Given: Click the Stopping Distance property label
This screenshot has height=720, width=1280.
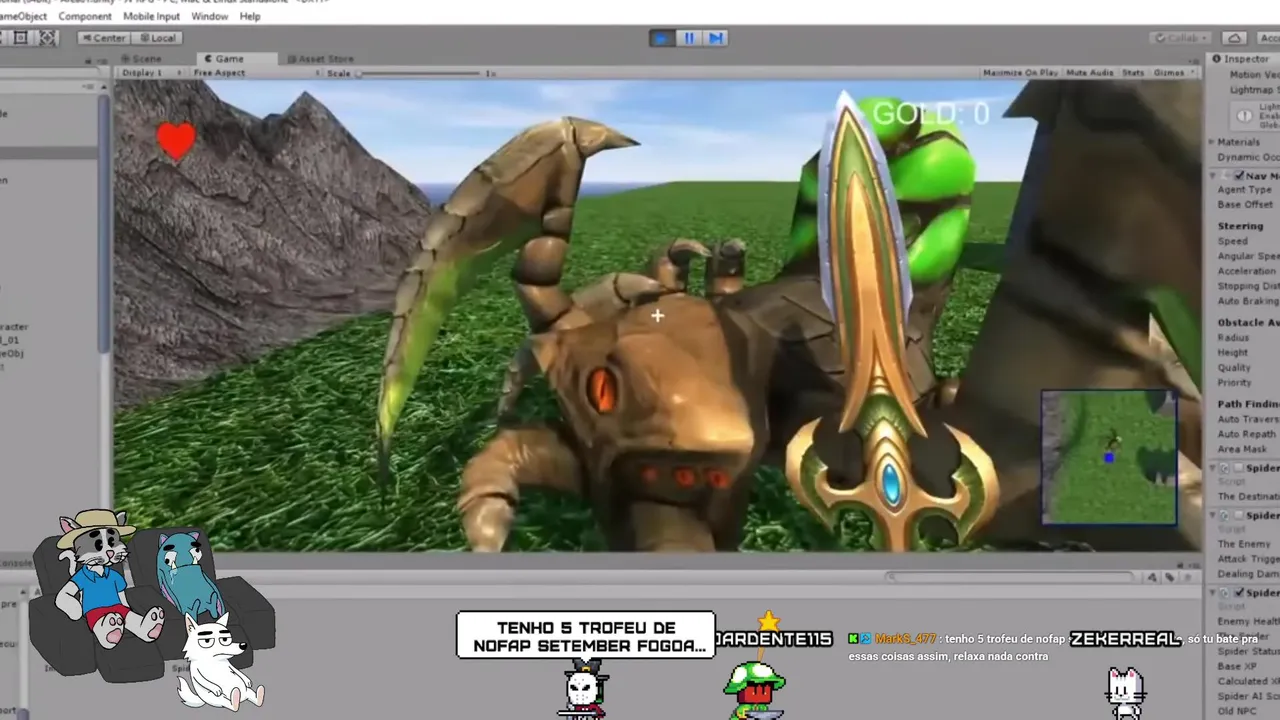Looking at the screenshot, I should pyautogui.click(x=1248, y=286).
